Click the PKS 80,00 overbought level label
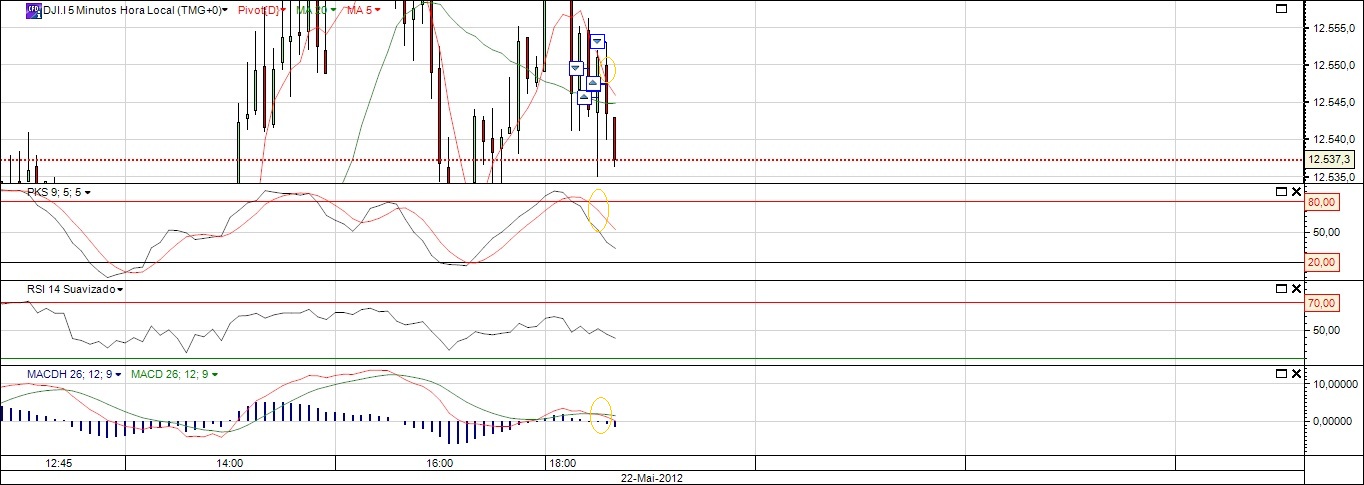This screenshot has height=485, width=1364. (x=1322, y=202)
